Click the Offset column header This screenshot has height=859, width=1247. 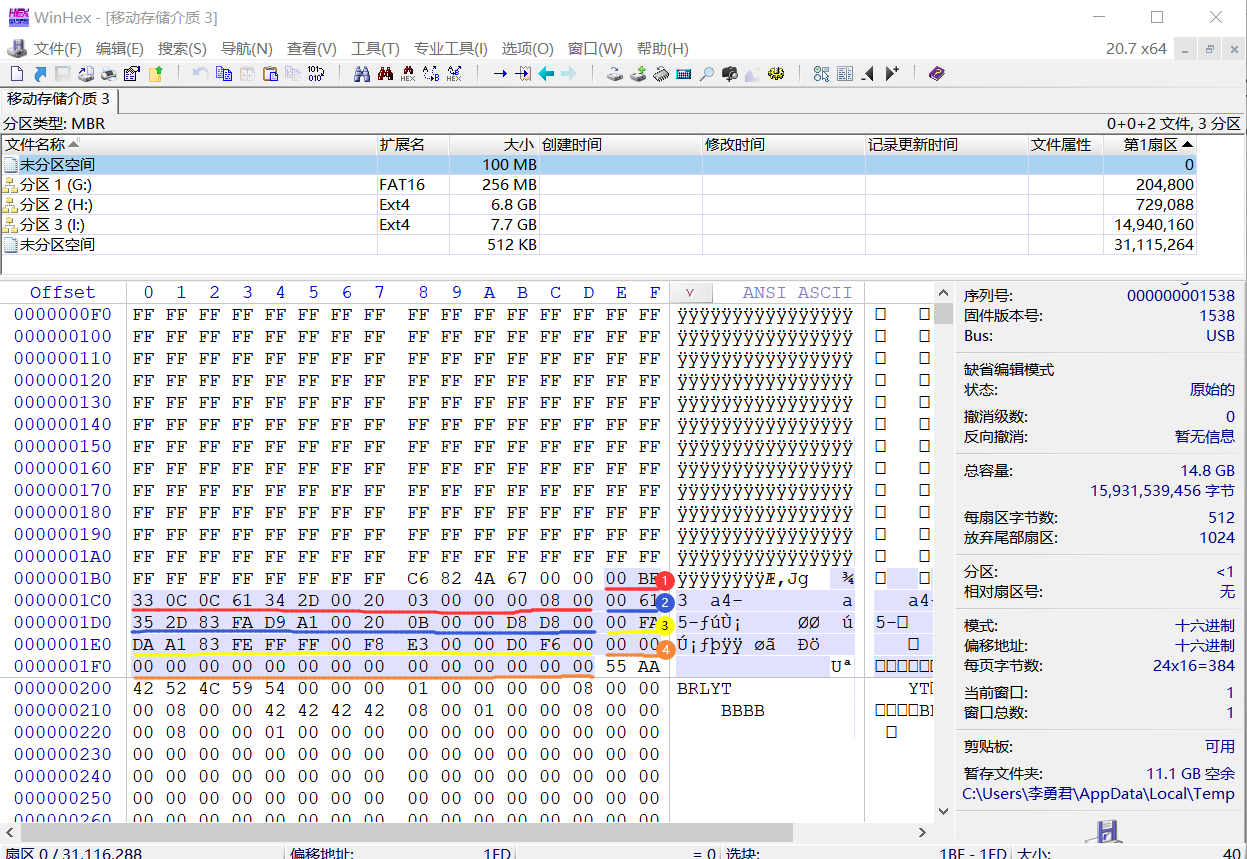pos(62,293)
